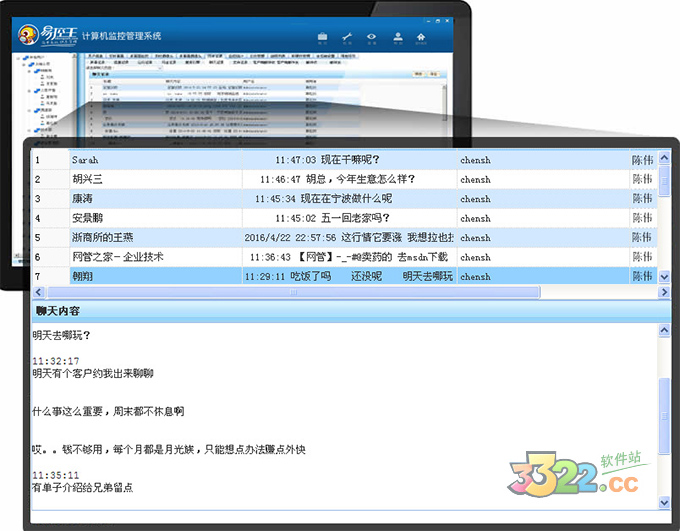Click the horizontal scrollbar's left arrow
Image resolution: width=680 pixels, height=531 pixels.
click(38, 292)
